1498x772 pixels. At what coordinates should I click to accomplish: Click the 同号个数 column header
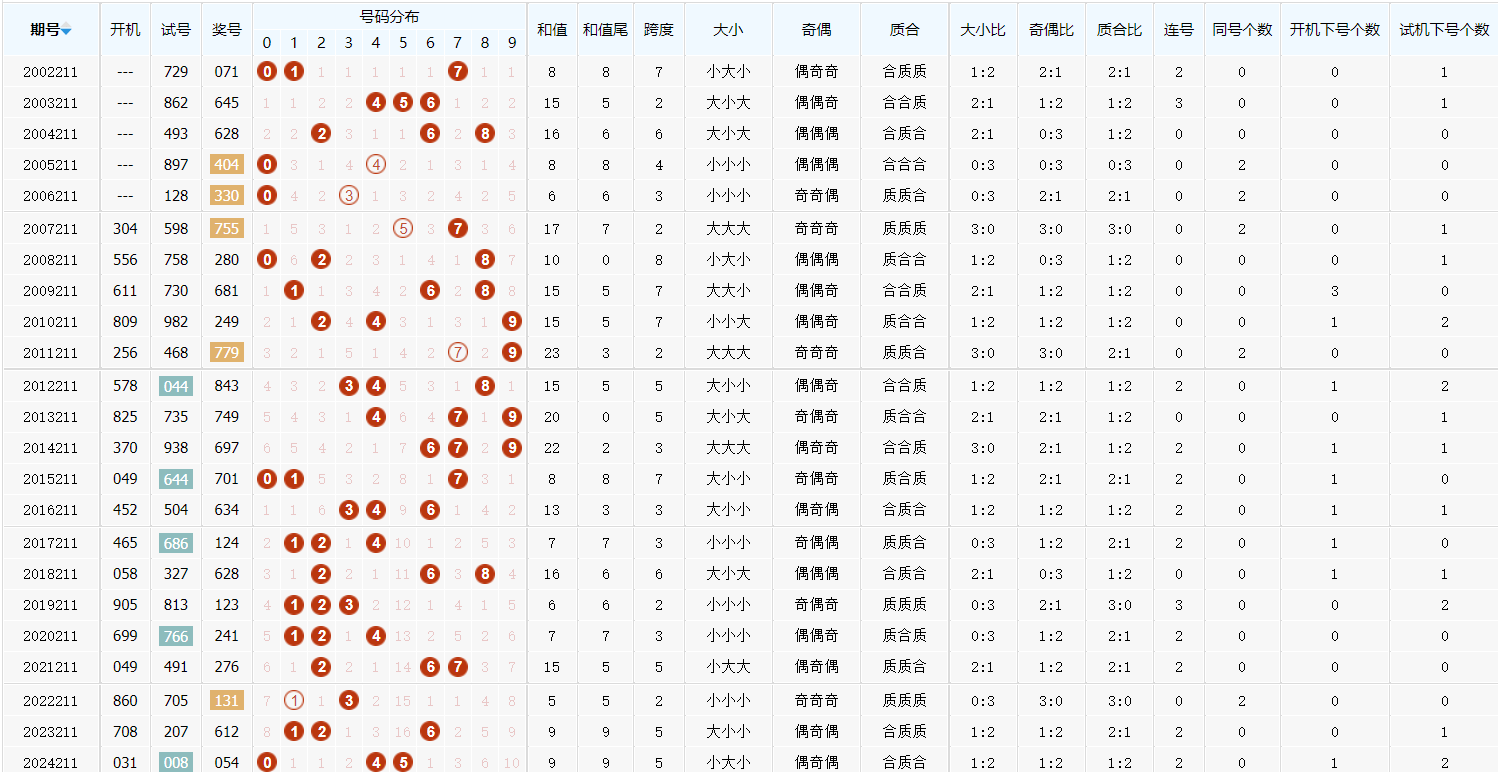(x=1242, y=29)
